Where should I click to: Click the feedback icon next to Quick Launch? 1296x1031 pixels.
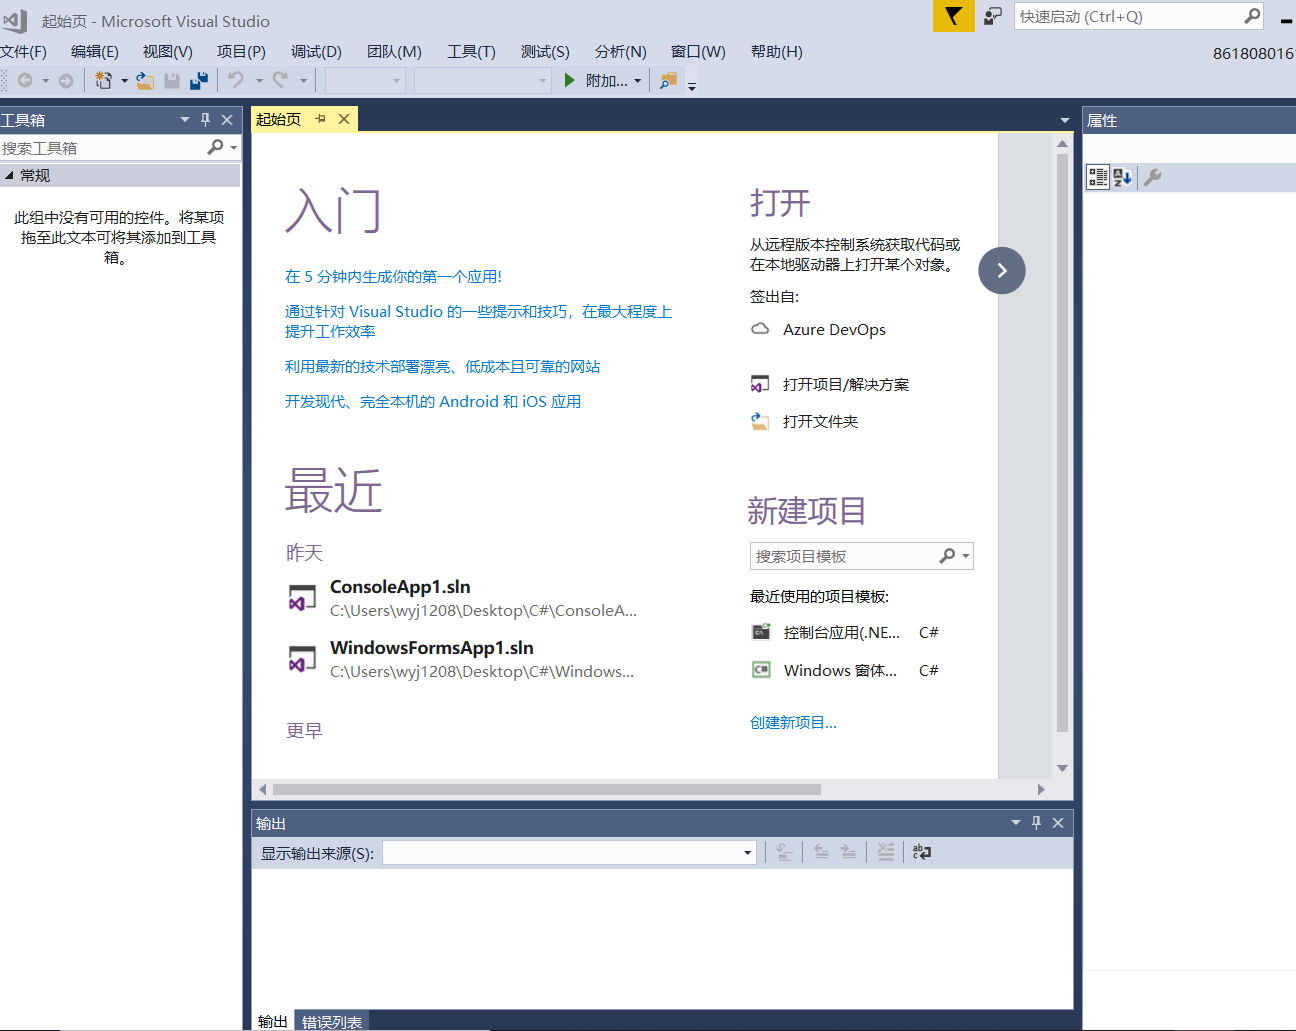[992, 16]
